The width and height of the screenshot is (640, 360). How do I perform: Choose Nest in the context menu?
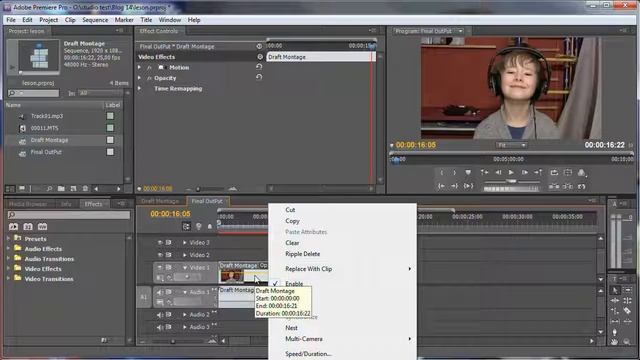(x=291, y=328)
